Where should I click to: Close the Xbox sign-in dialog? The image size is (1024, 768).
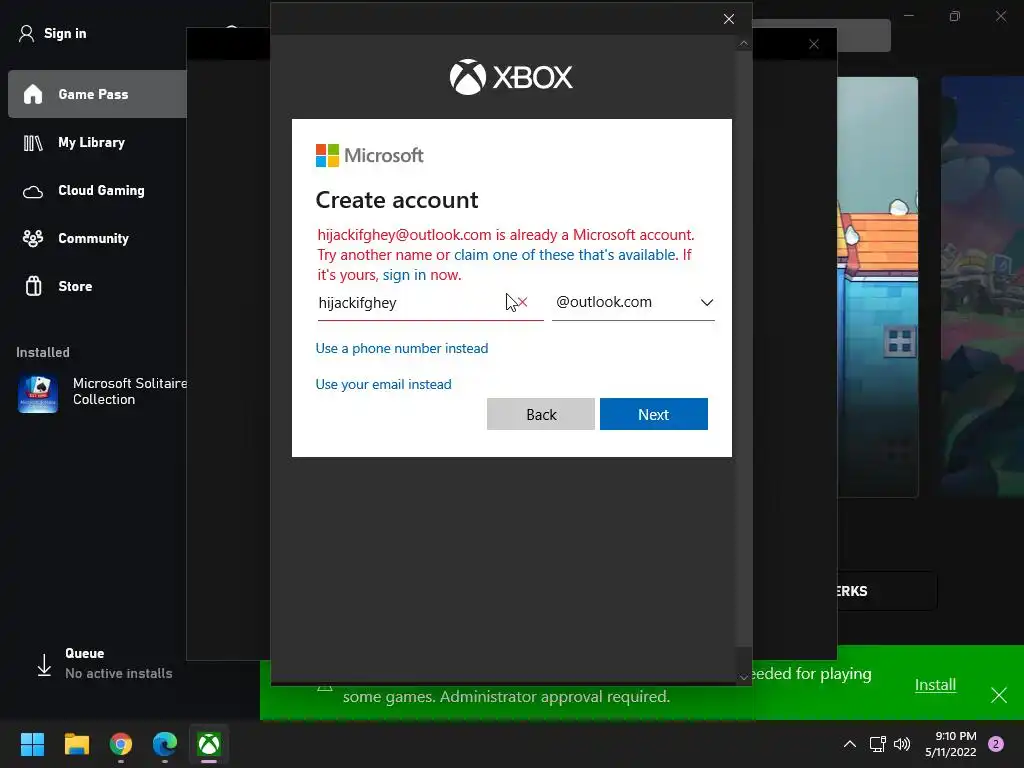tap(729, 19)
